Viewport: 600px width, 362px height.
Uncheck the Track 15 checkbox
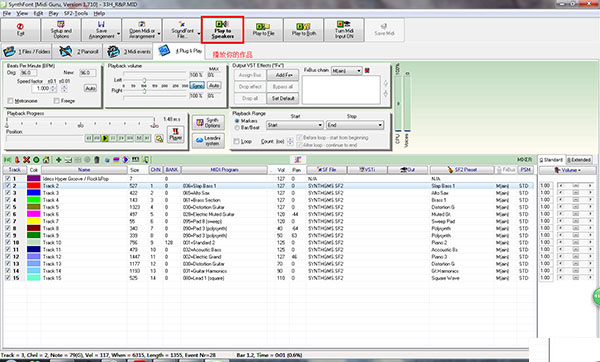(8, 278)
